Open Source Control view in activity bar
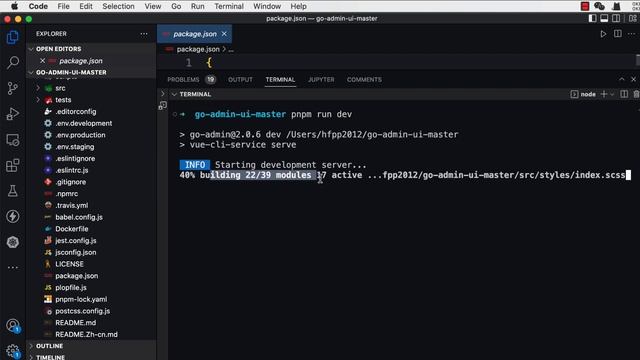The height and width of the screenshot is (360, 640). click(13, 88)
